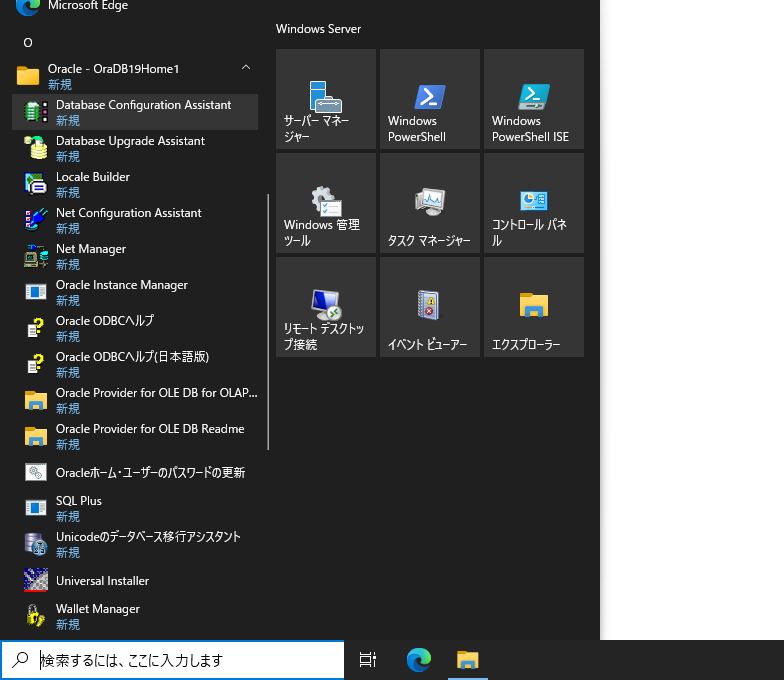Click the "Net Manager" label text

pos(91,249)
